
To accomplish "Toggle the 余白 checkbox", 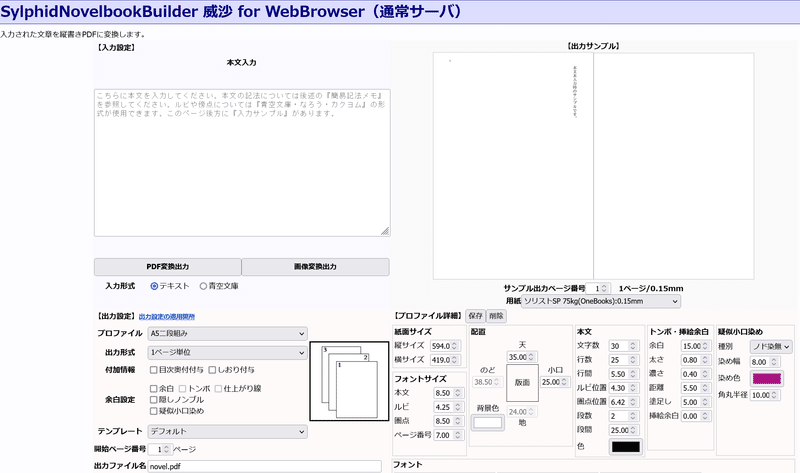I will click(154, 389).
